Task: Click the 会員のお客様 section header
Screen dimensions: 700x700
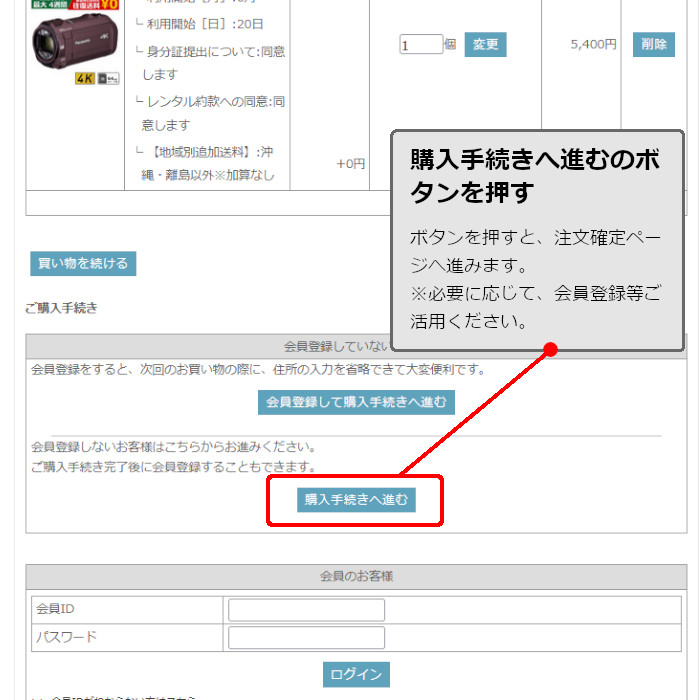Action: coord(356,576)
